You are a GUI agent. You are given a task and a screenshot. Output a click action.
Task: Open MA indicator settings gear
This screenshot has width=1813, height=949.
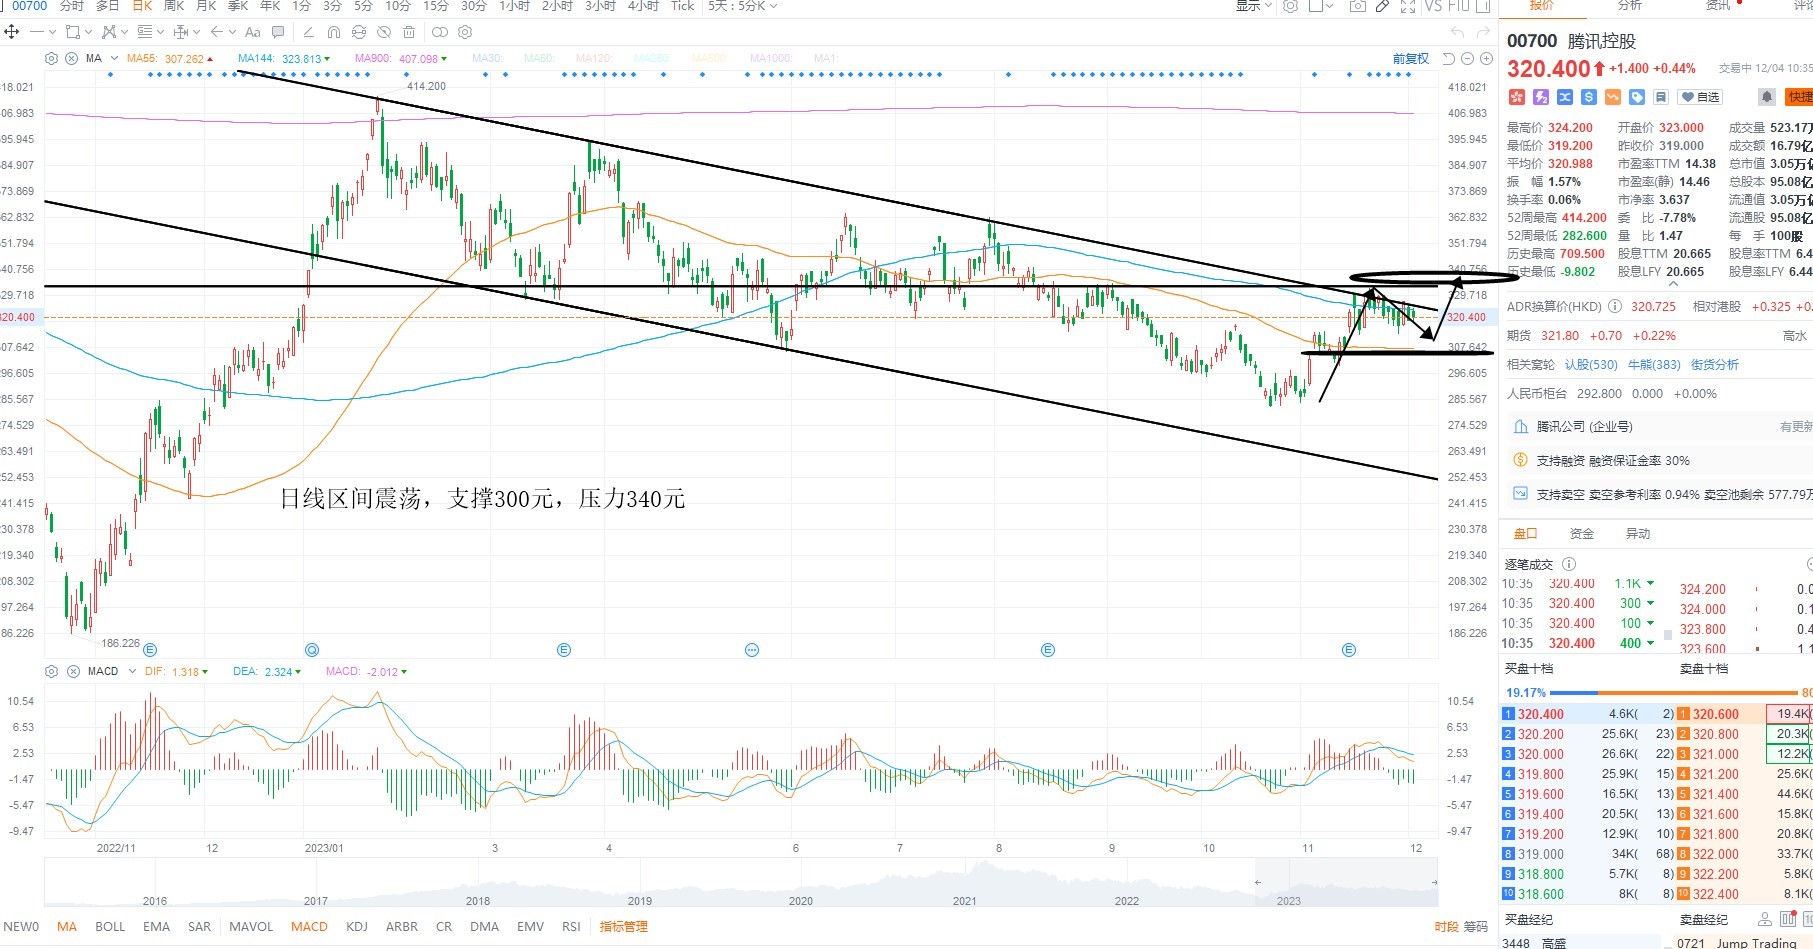click(x=52, y=59)
